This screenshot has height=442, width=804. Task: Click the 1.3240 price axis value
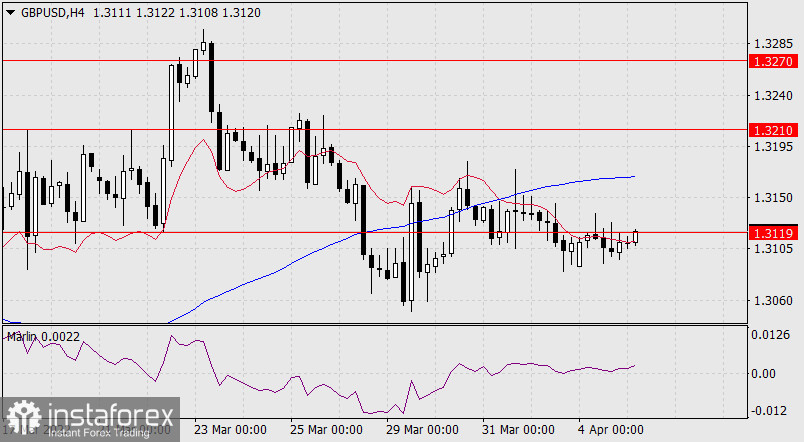click(x=773, y=95)
